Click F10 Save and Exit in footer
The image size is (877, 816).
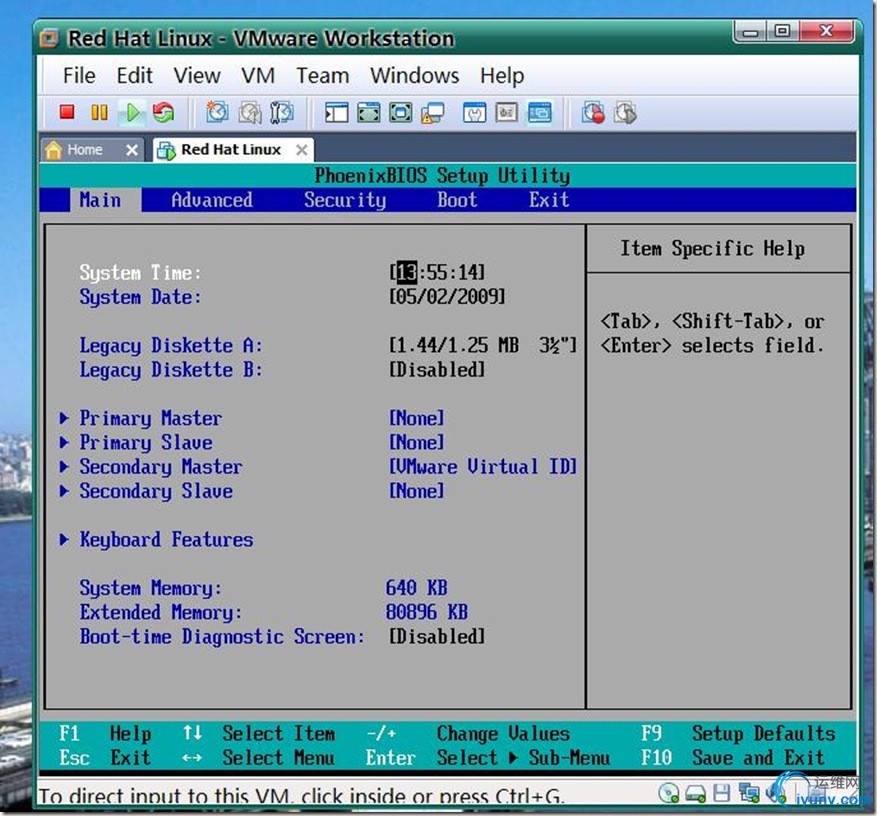tap(733, 758)
